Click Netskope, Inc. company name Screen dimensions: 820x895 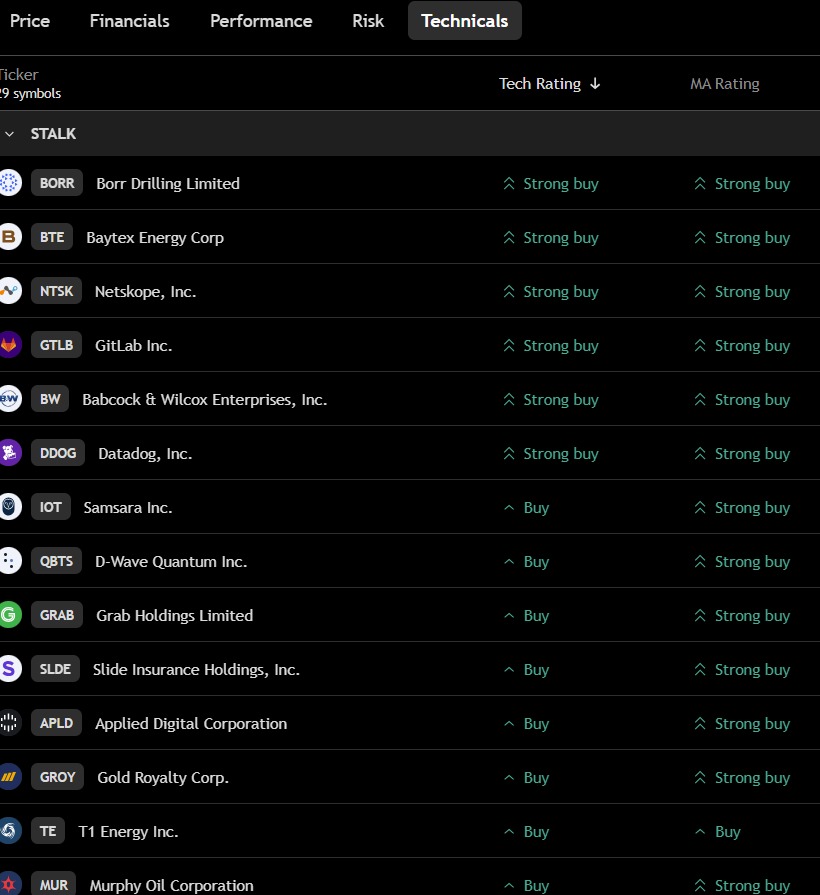pyautogui.click(x=146, y=291)
